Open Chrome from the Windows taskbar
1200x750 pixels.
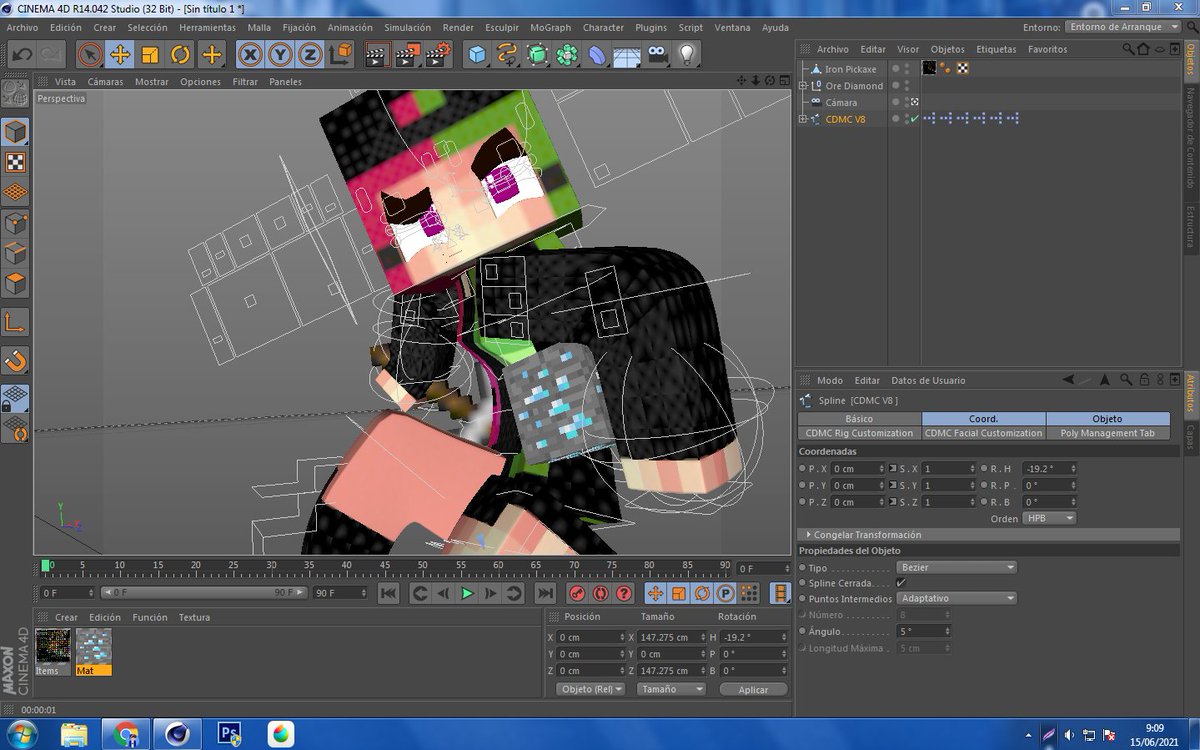126,733
